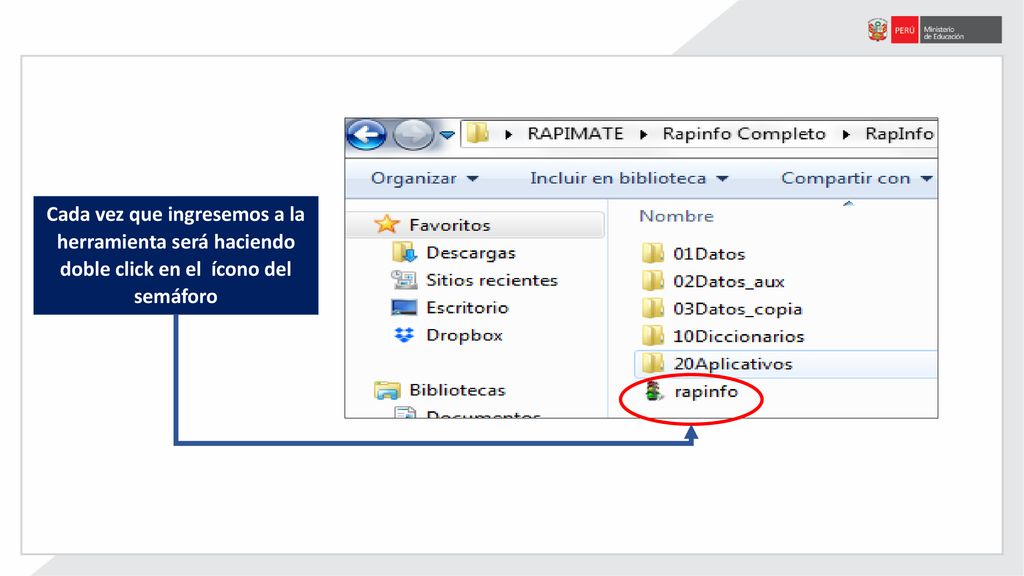This screenshot has height=576, width=1024.
Task: Go back with the blue Back arrow
Action: 366,135
